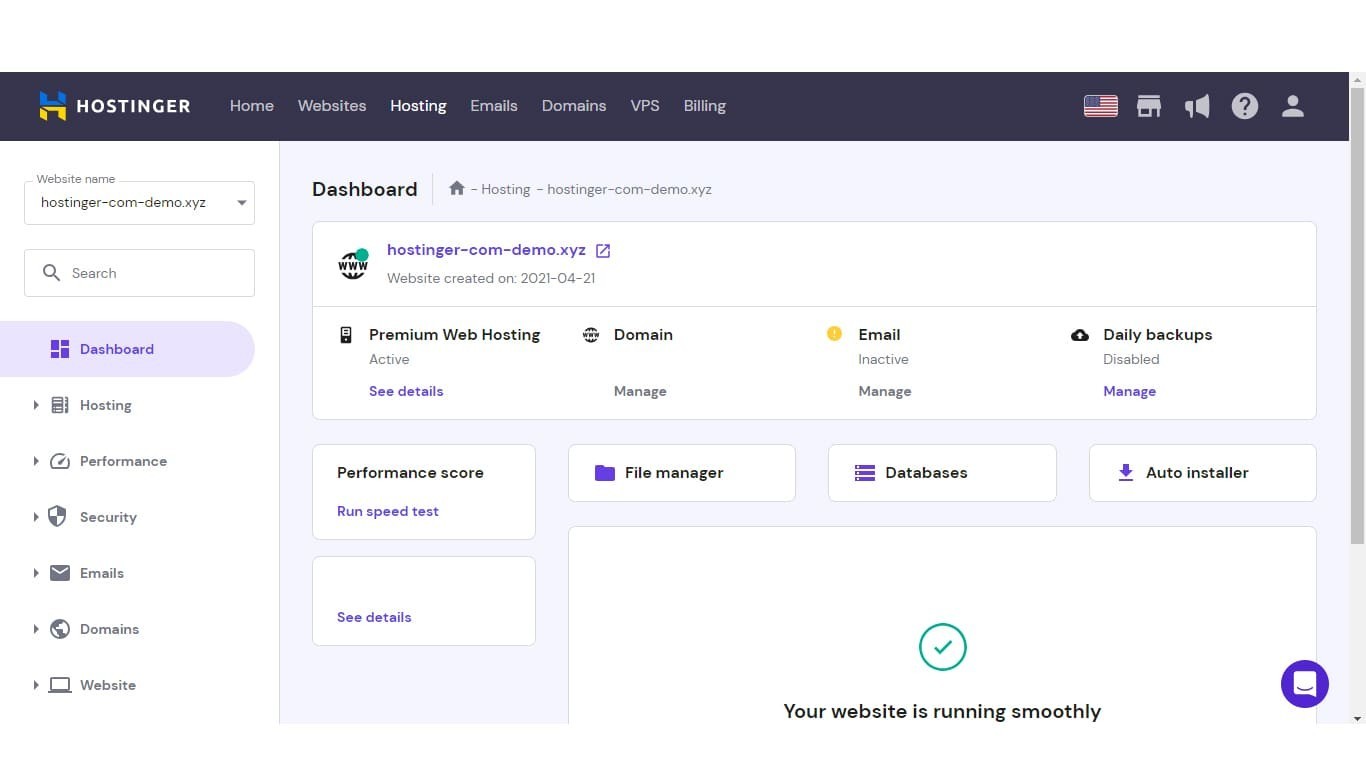
Task: Click the Premium Web Hosting server icon
Action: tap(346, 335)
